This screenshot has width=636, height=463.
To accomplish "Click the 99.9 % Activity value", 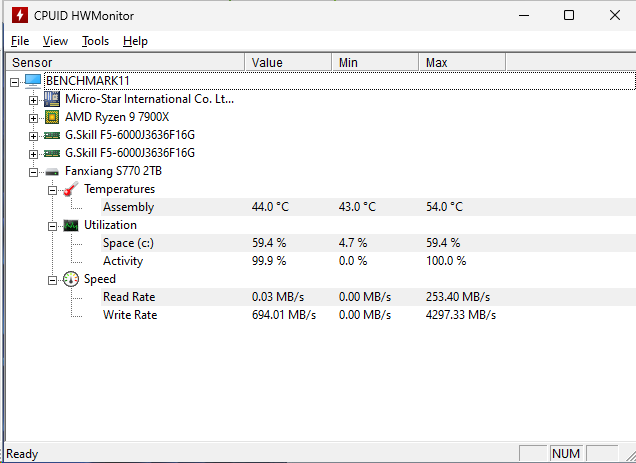I will (x=269, y=261).
